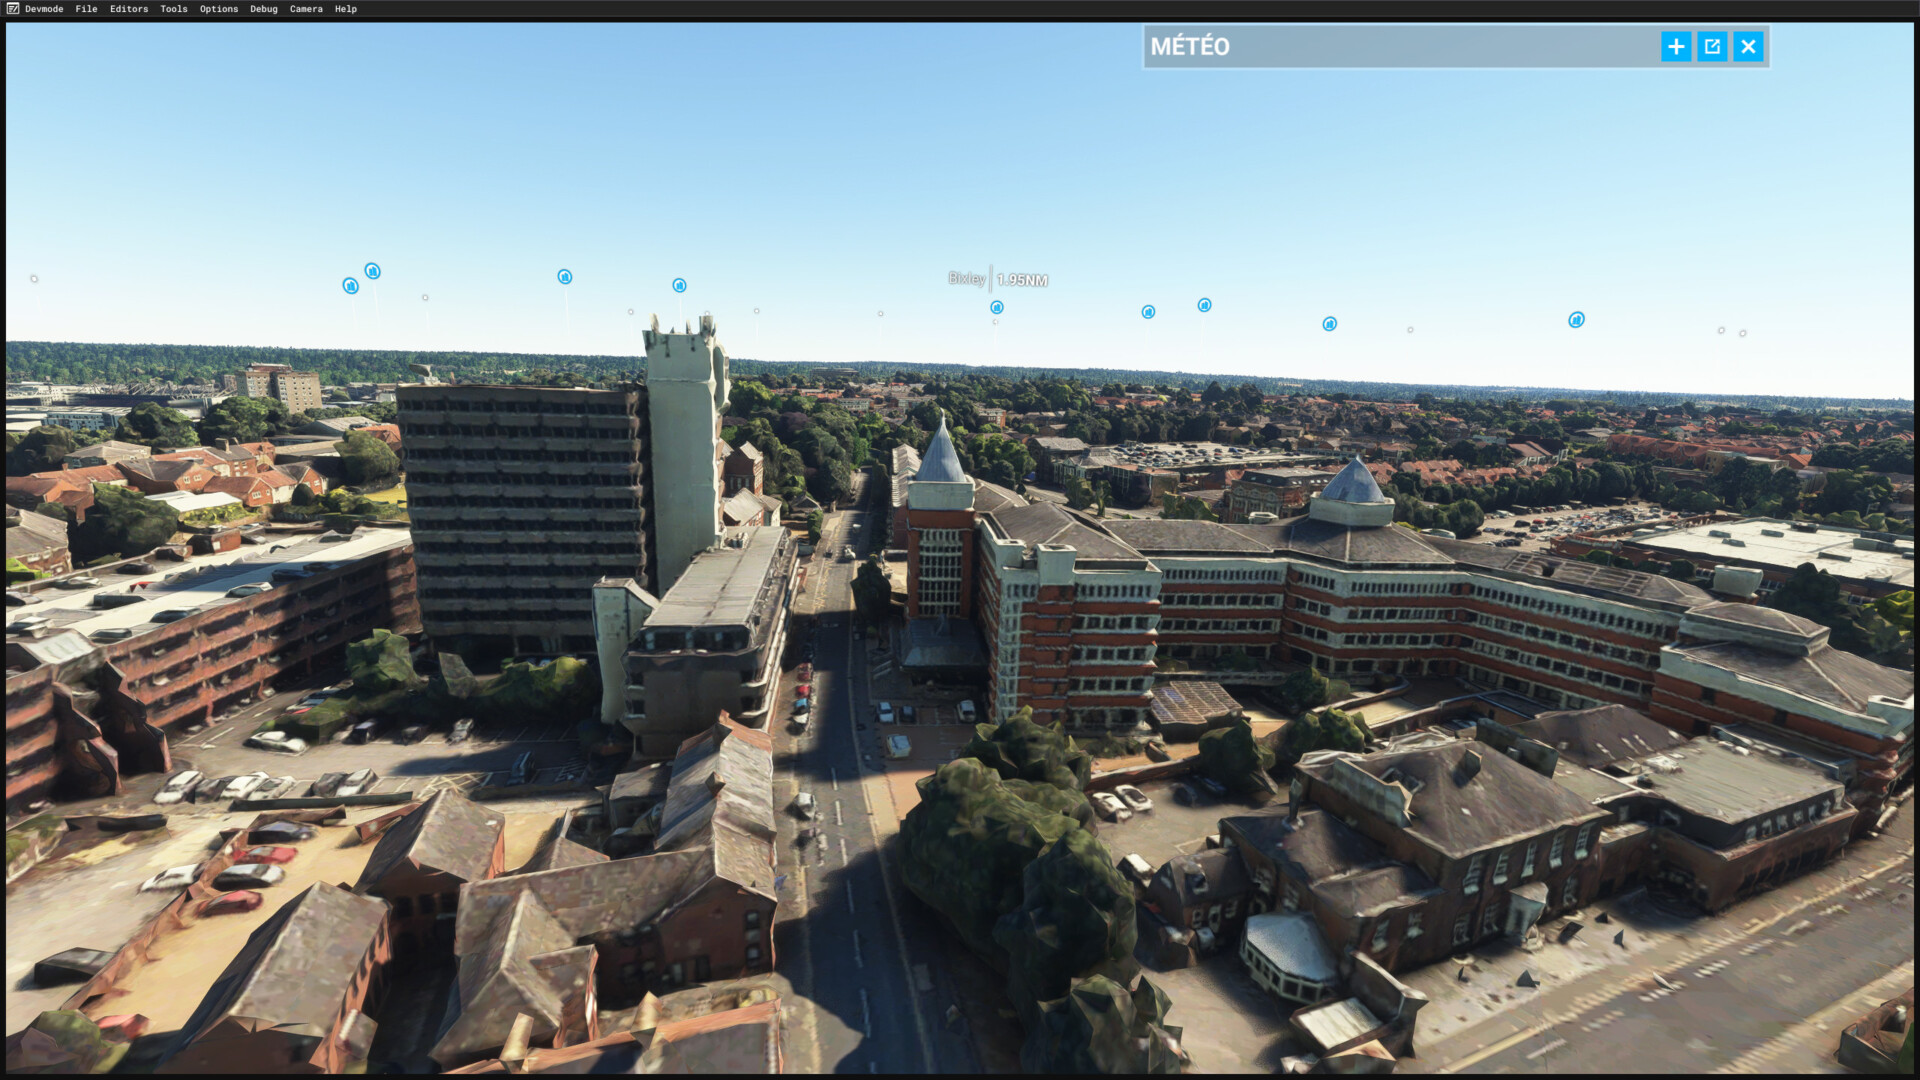Select the leftmost blue city marker
This screenshot has height=1080, width=1920.
click(x=350, y=286)
